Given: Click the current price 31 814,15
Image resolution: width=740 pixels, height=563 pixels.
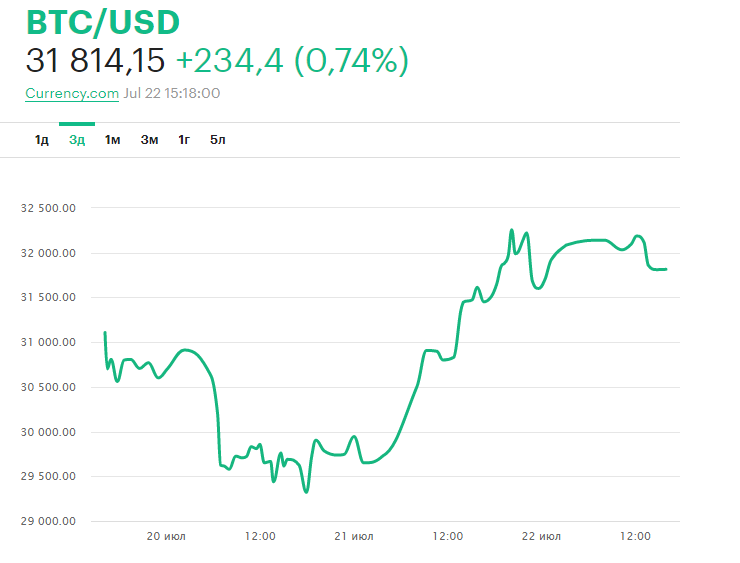Looking at the screenshot, I should (x=95, y=61).
